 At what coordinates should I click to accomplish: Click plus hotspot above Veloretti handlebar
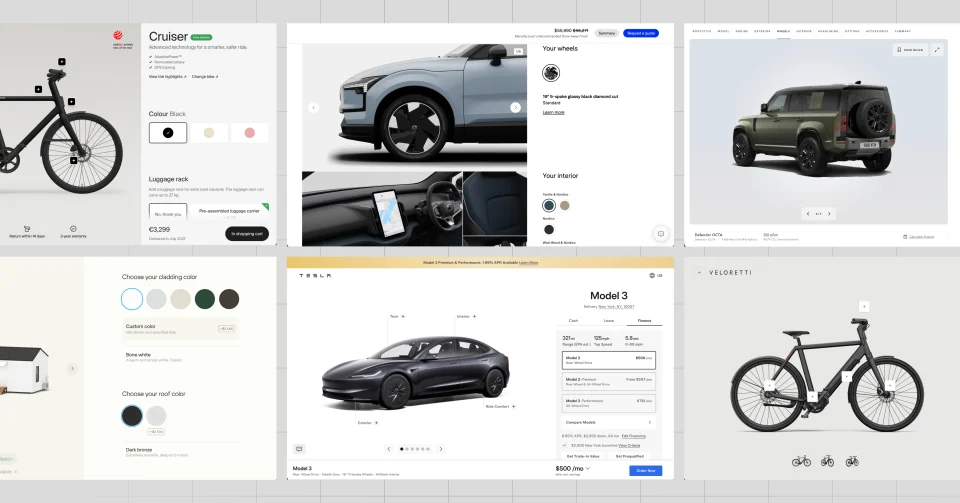point(864,307)
